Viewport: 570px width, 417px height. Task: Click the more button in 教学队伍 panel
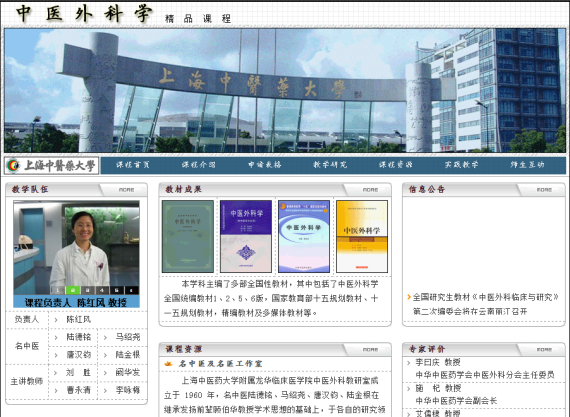pyautogui.click(x=126, y=190)
